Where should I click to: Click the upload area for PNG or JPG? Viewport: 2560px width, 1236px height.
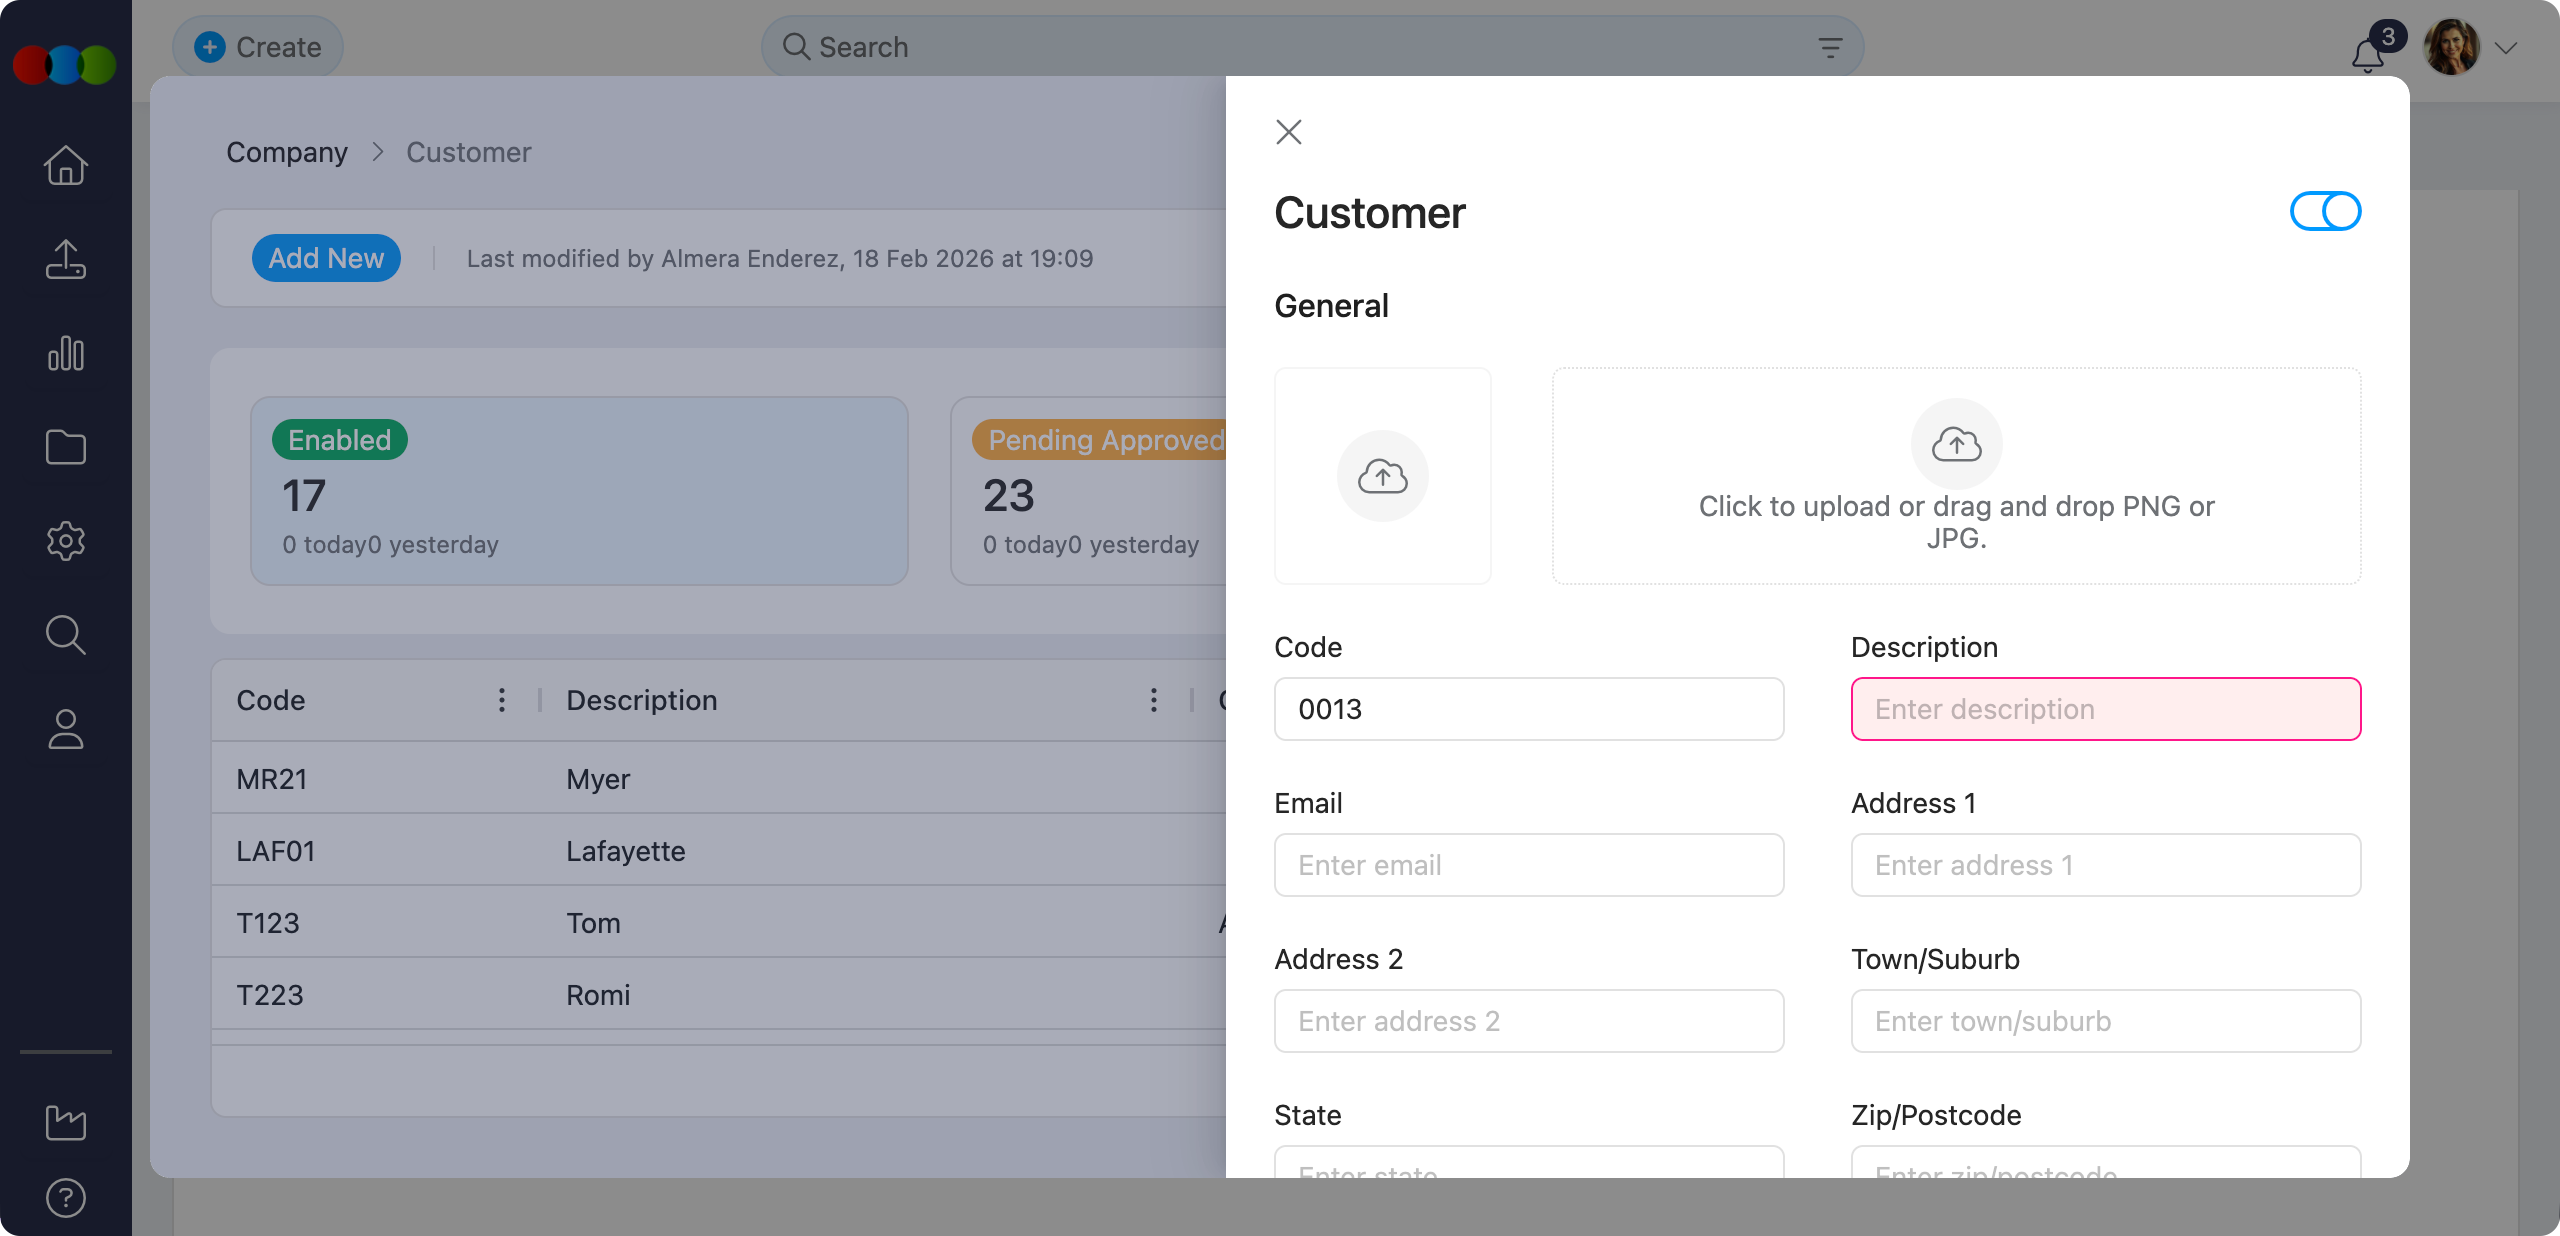click(x=1955, y=477)
